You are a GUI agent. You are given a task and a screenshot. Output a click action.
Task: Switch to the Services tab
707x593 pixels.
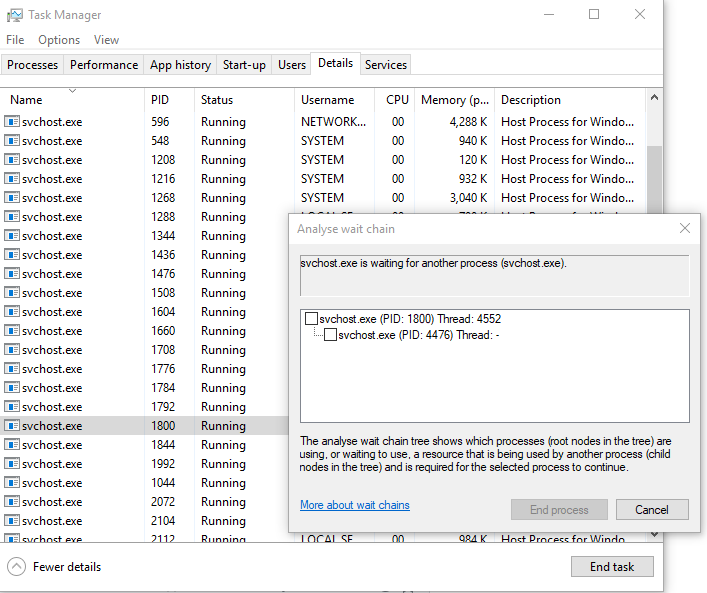[386, 65]
